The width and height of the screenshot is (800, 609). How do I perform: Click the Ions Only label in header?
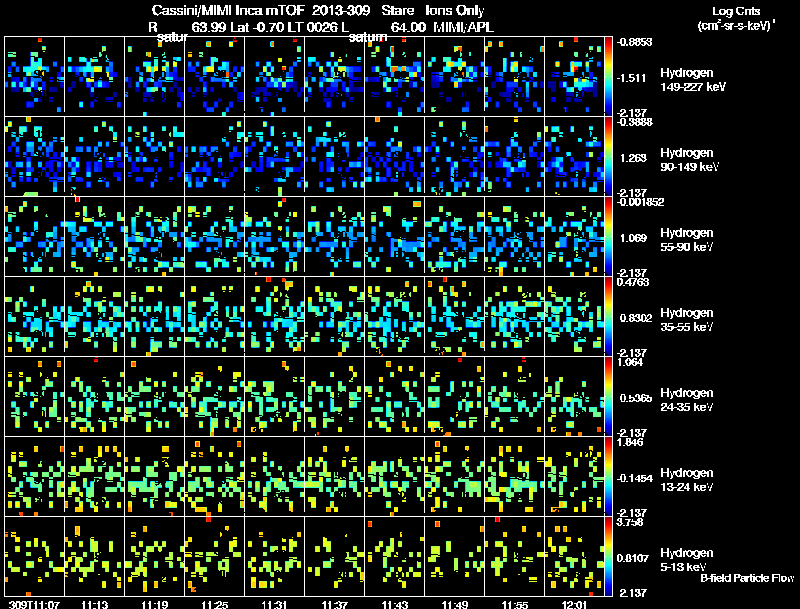456,9
